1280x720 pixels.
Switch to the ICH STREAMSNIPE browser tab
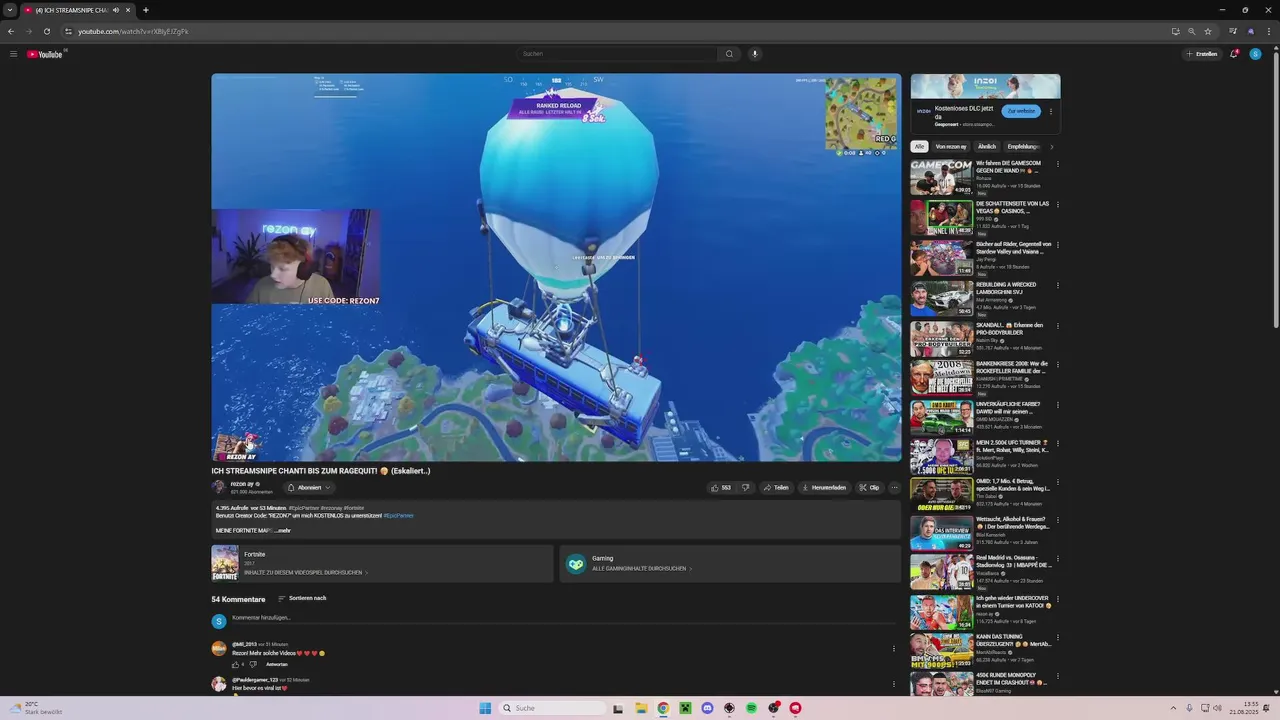pyautogui.click(x=78, y=10)
